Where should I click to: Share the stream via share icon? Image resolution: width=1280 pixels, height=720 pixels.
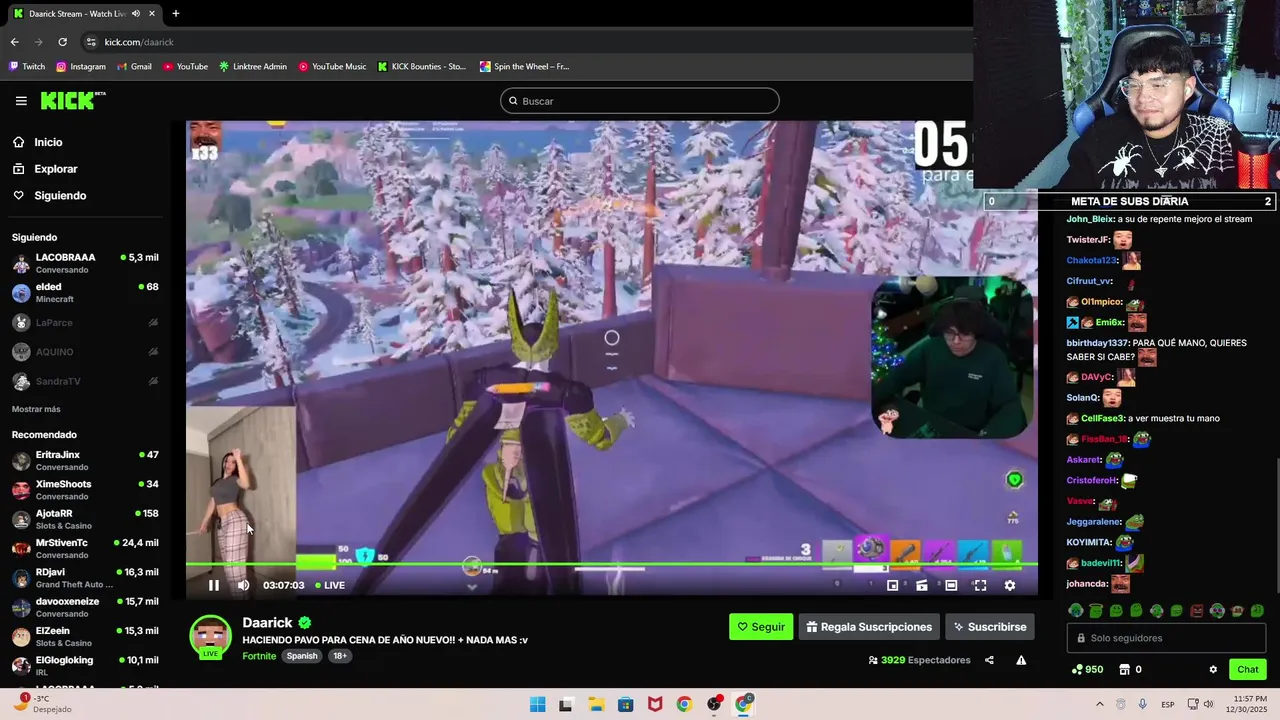(989, 660)
